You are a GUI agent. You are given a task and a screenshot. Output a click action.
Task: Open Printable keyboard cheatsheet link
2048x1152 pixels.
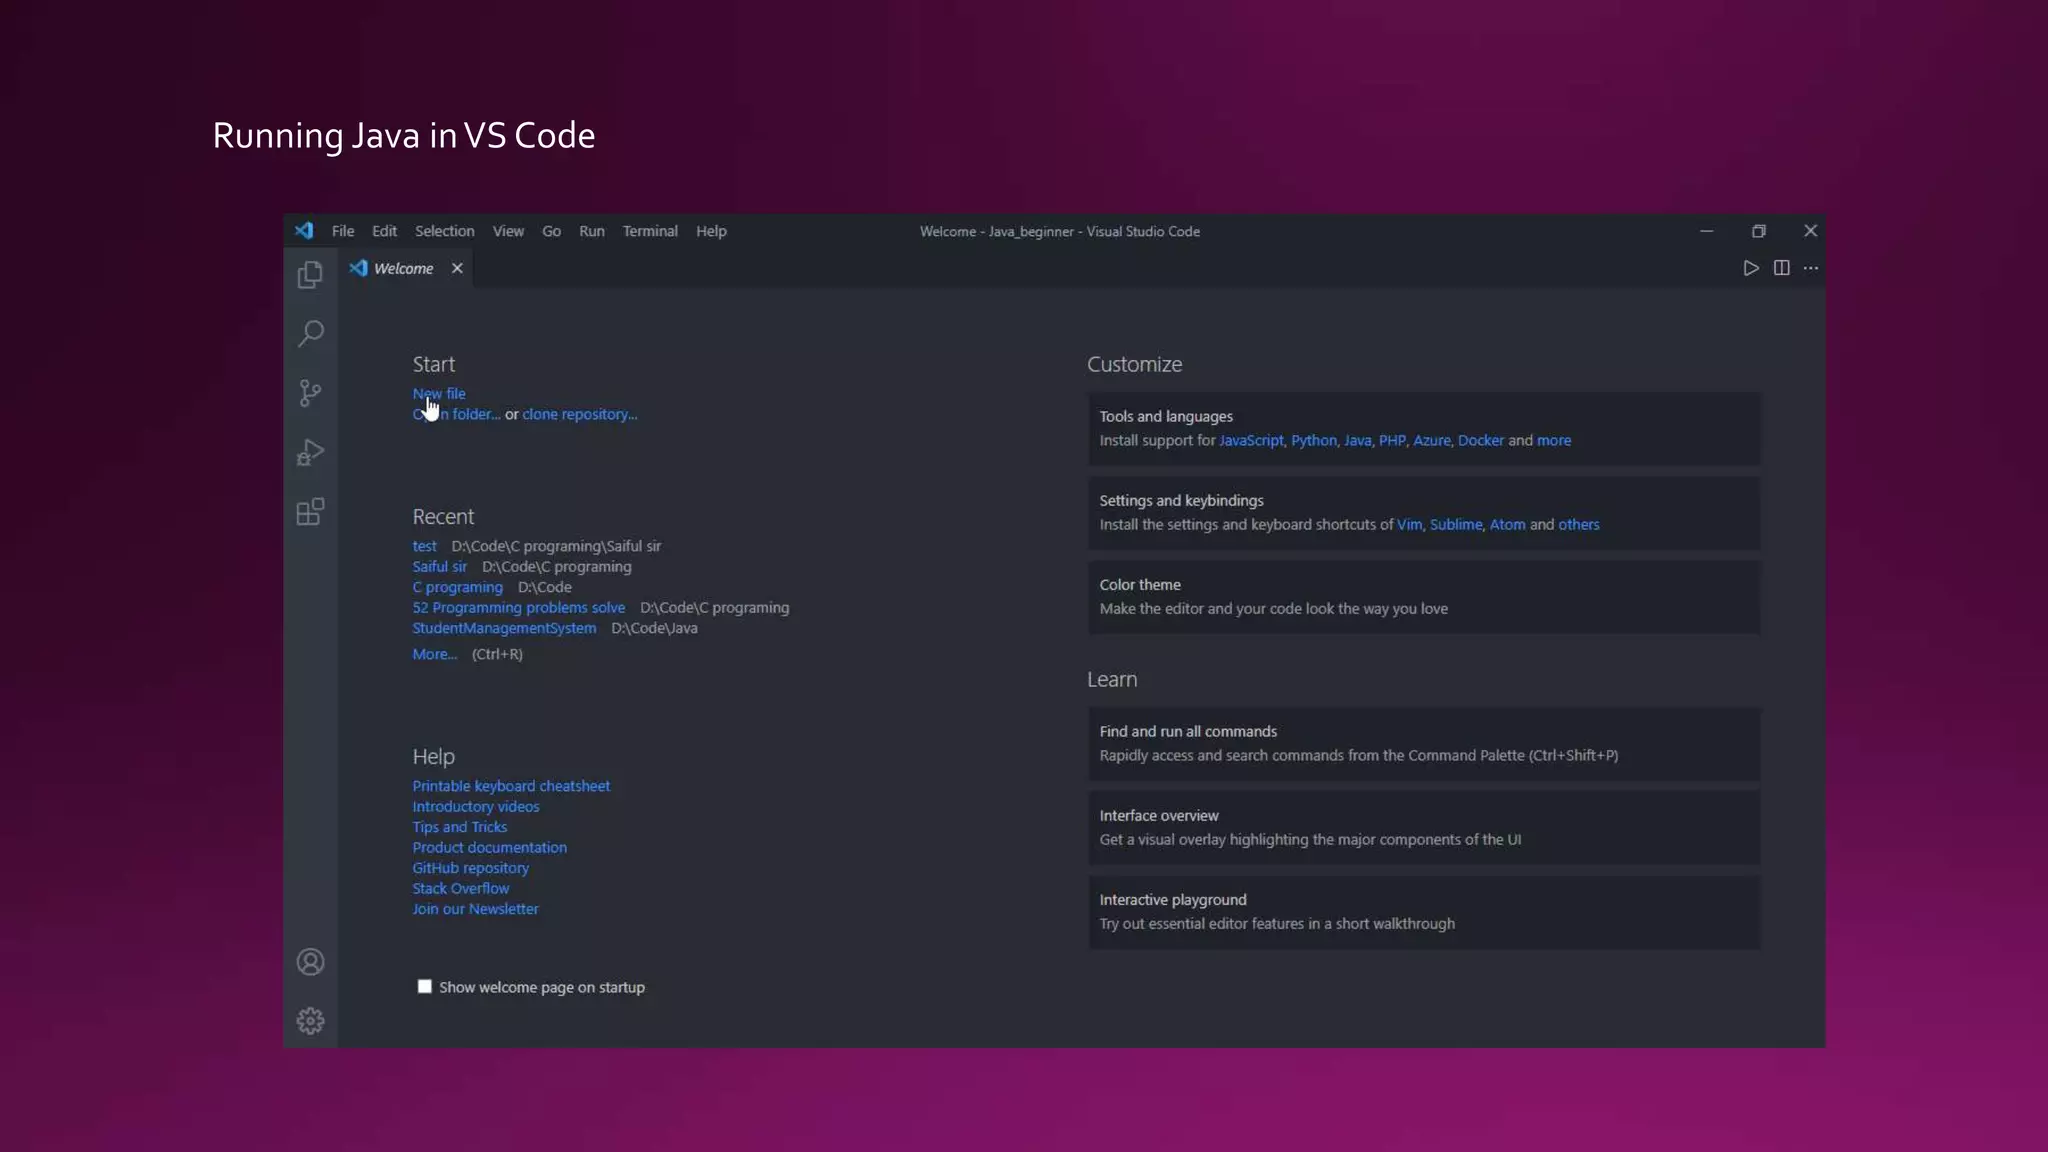(x=511, y=786)
